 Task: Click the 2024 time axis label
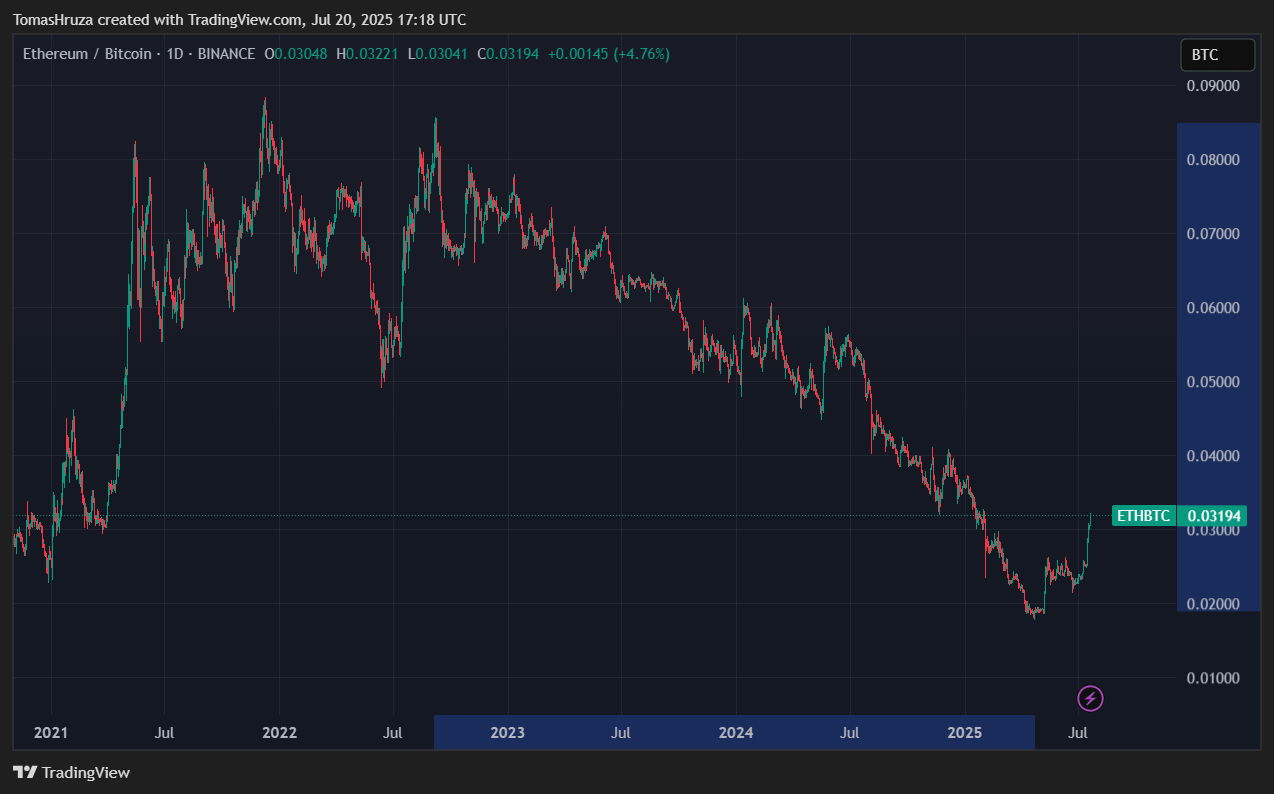[736, 733]
